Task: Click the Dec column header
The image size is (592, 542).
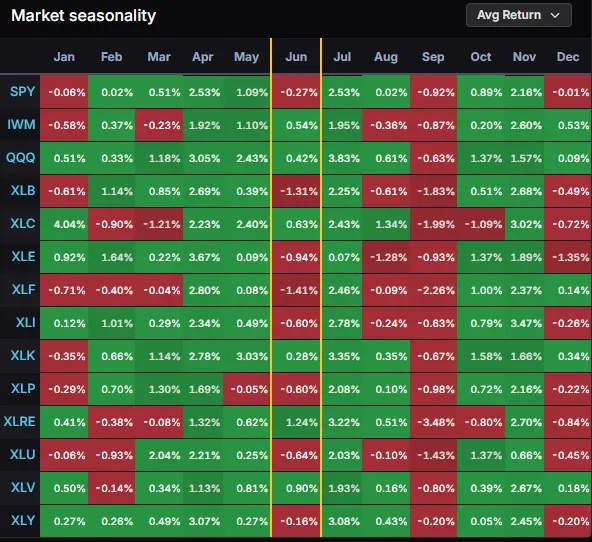Action: click(568, 57)
